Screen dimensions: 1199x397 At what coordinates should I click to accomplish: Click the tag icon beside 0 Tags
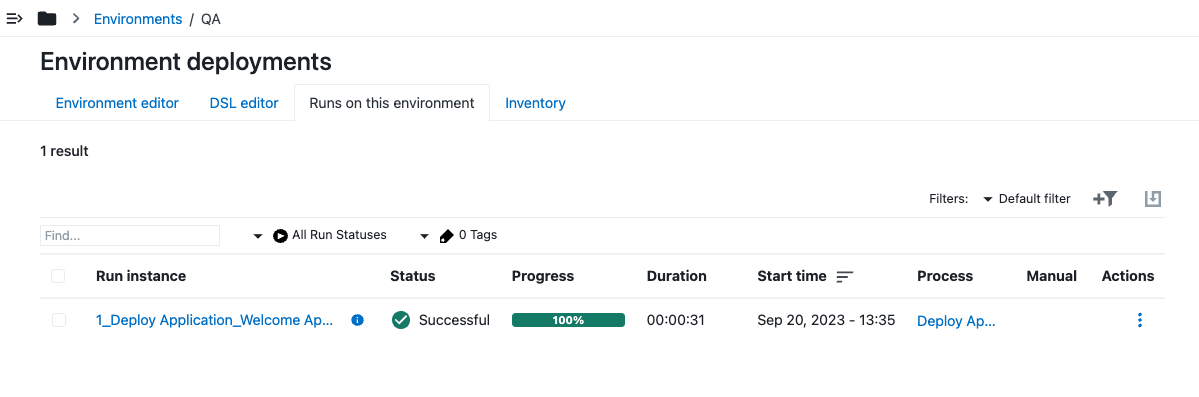(x=447, y=236)
